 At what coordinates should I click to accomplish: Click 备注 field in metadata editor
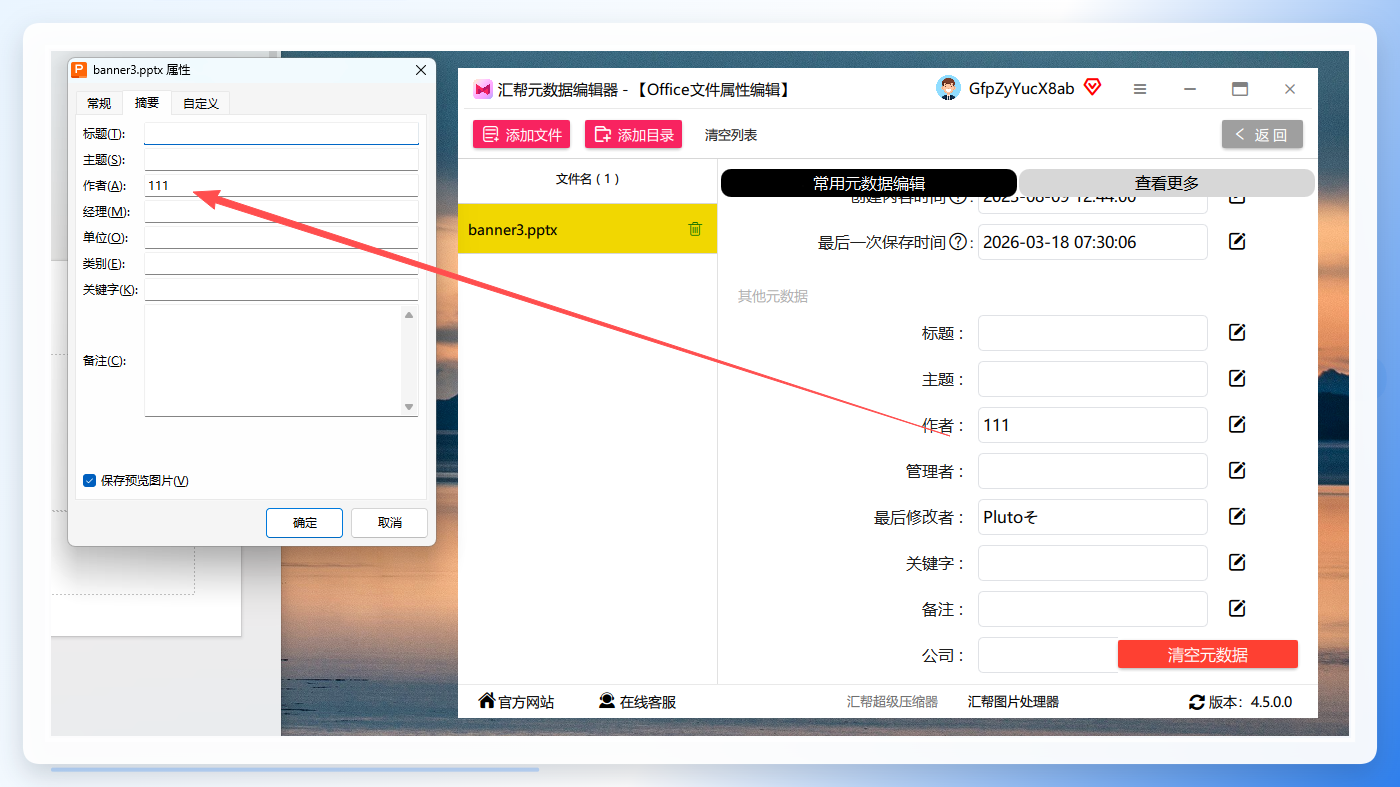click(1093, 609)
